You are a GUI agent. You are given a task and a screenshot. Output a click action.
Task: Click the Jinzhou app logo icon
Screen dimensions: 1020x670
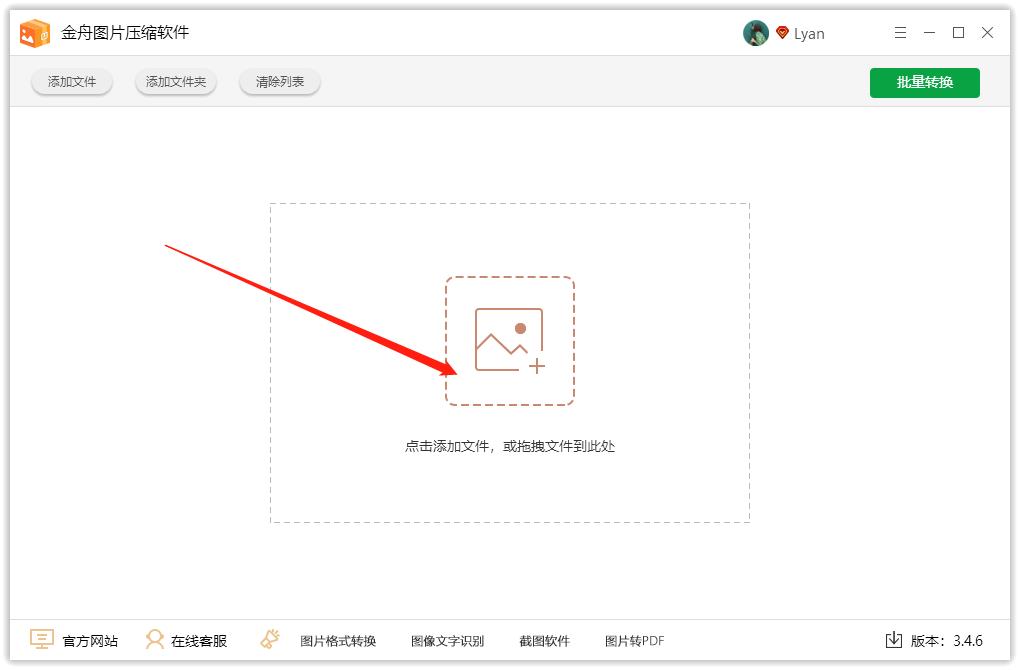pos(36,32)
